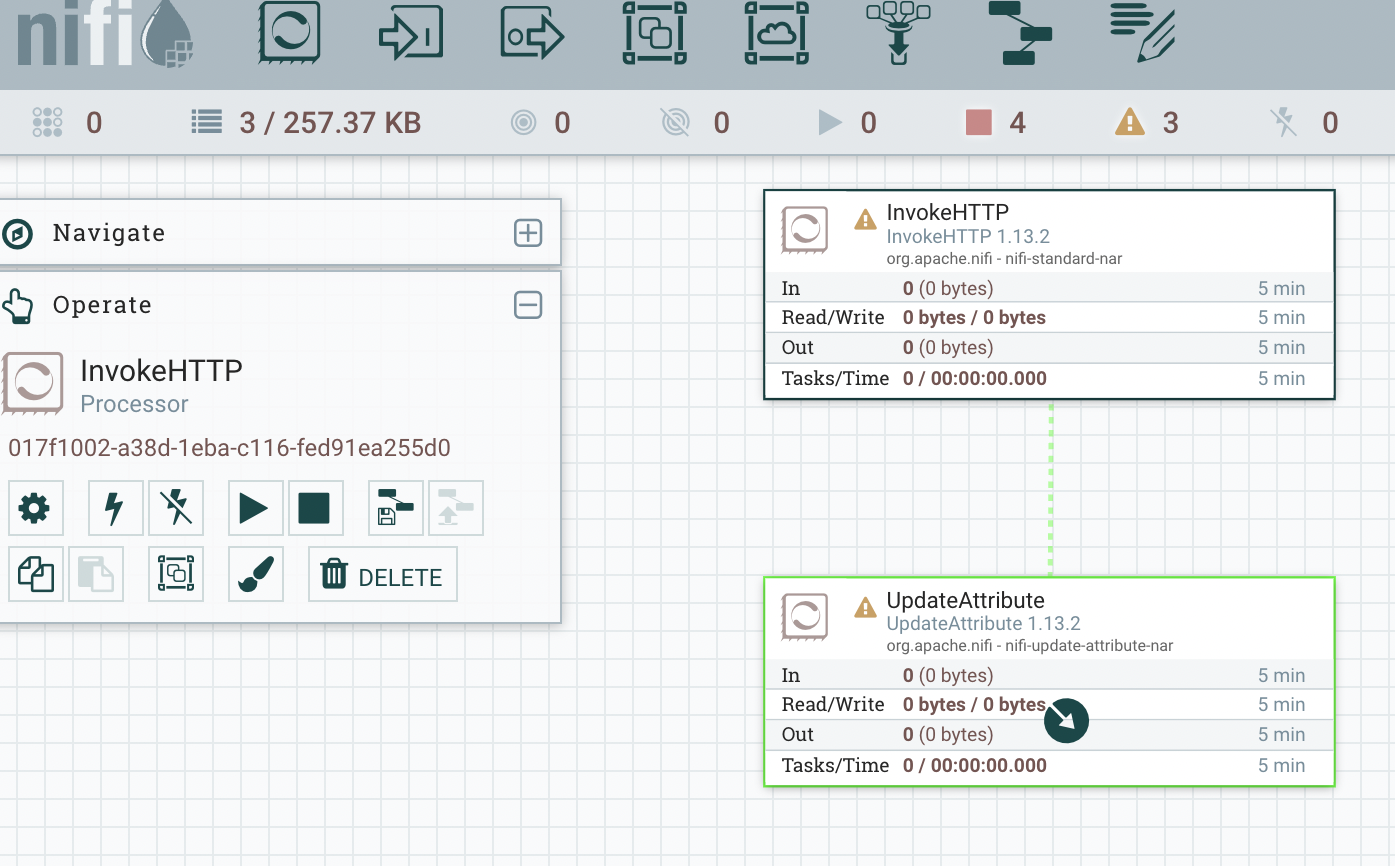This screenshot has height=866, width=1395.
Task: Create a template from the selected processor
Action: coord(395,508)
